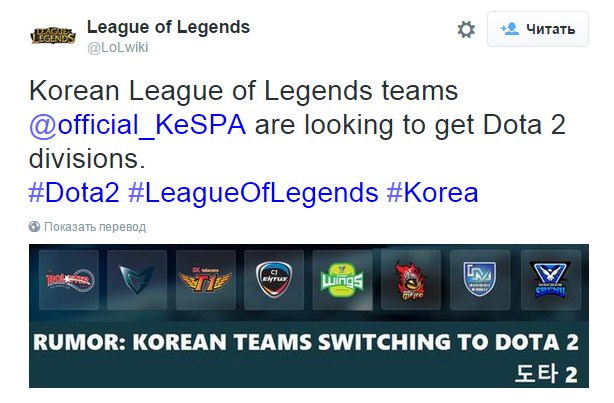The height and width of the screenshot is (403, 614).
Task: Follow the @official_KeSPA mention link
Action: tap(137, 125)
